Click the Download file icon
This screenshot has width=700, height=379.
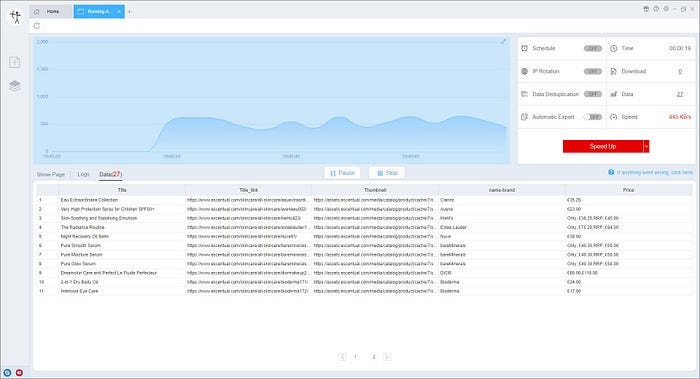point(614,71)
